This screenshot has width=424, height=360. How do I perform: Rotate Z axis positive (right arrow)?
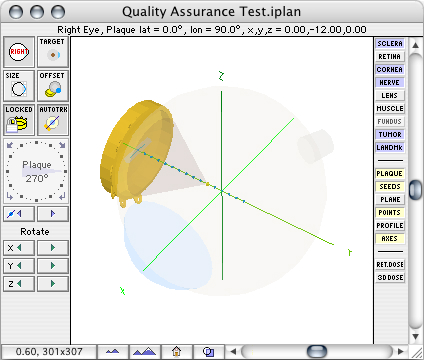53,284
